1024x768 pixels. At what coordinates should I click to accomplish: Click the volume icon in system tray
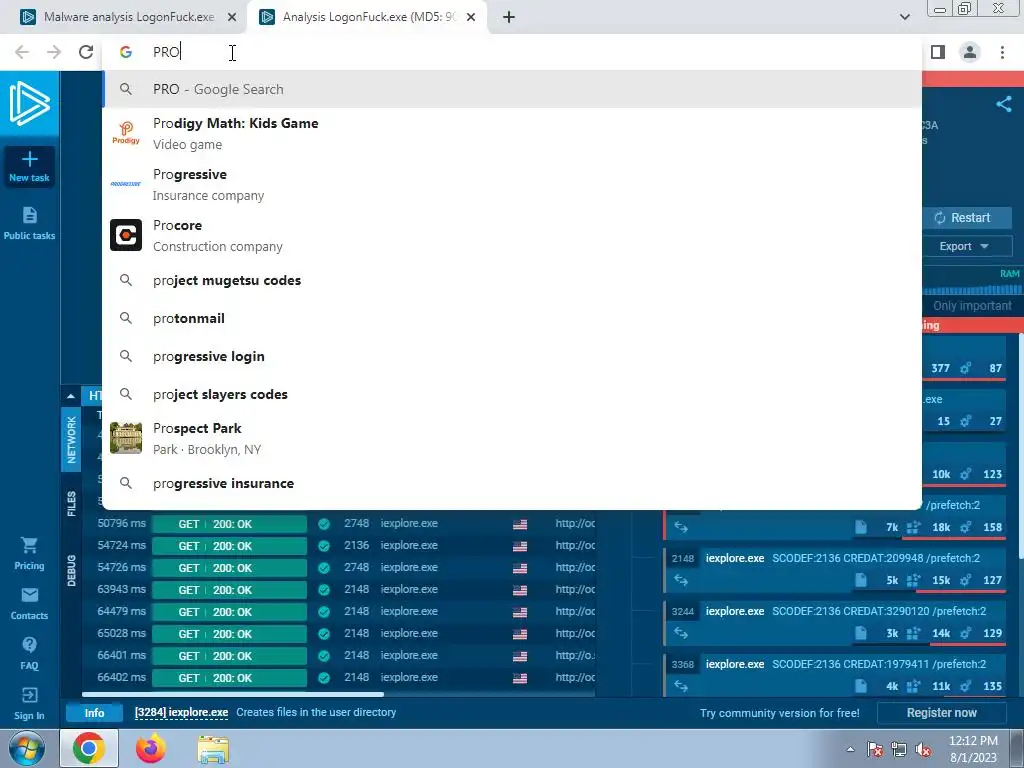tap(923, 750)
